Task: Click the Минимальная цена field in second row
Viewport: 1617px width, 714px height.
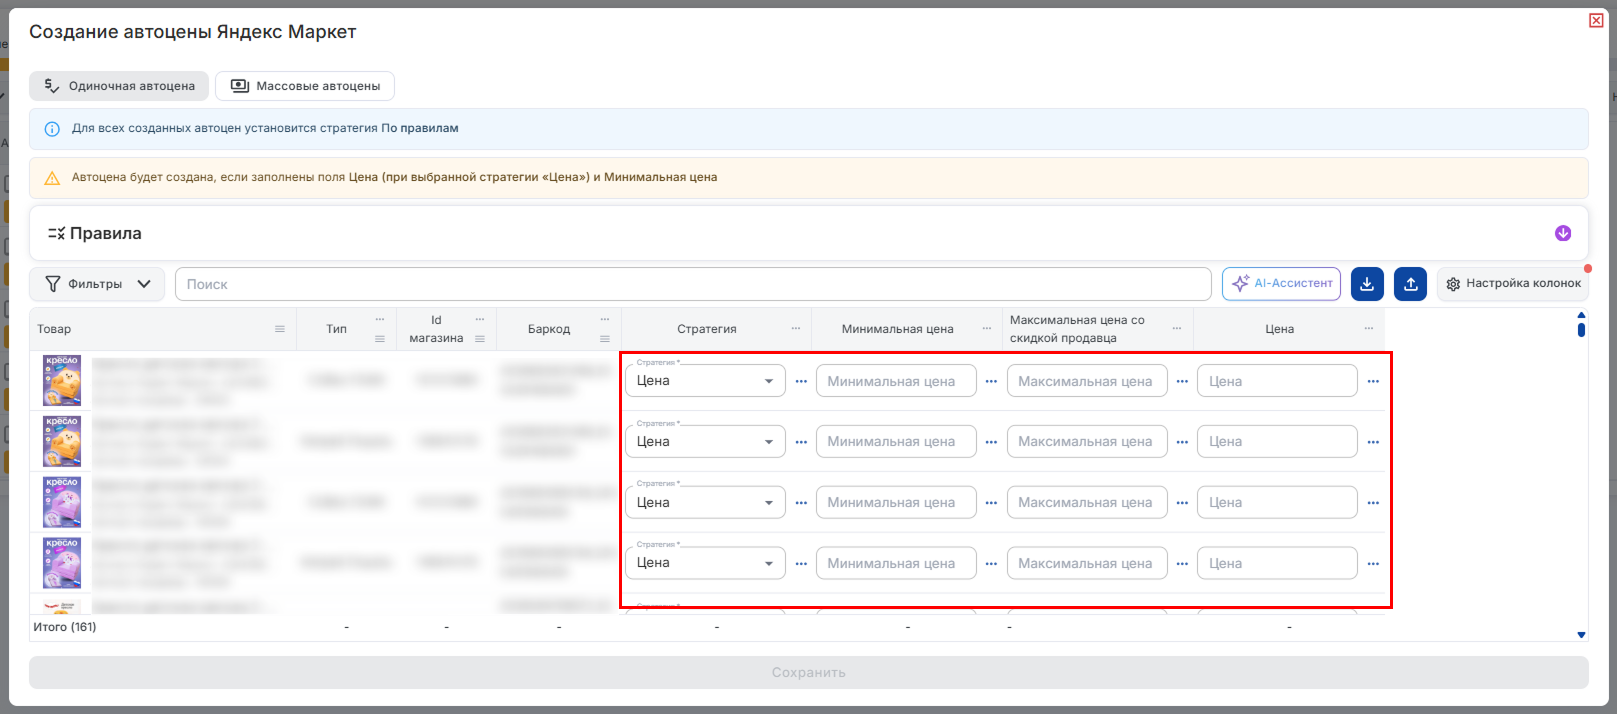Action: point(896,442)
